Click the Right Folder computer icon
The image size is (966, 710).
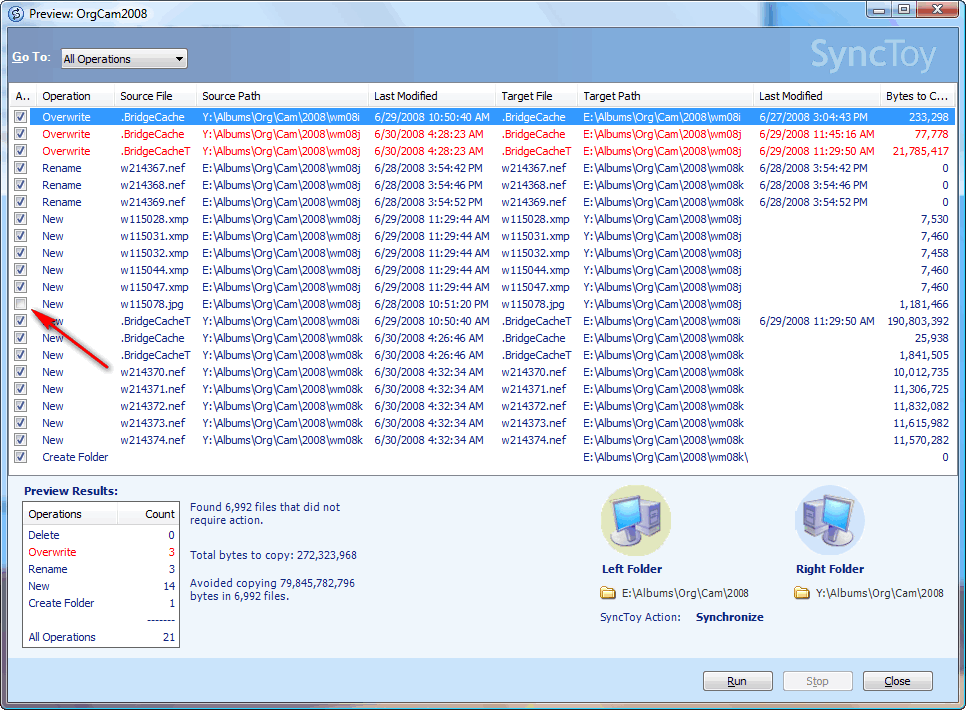(x=830, y=521)
